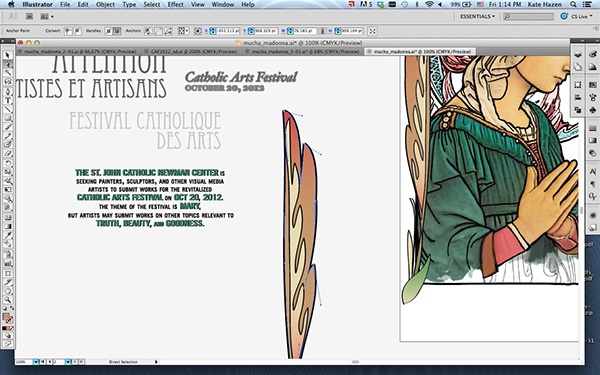Select the Rotate tool
The image size is (600, 375).
(8, 163)
